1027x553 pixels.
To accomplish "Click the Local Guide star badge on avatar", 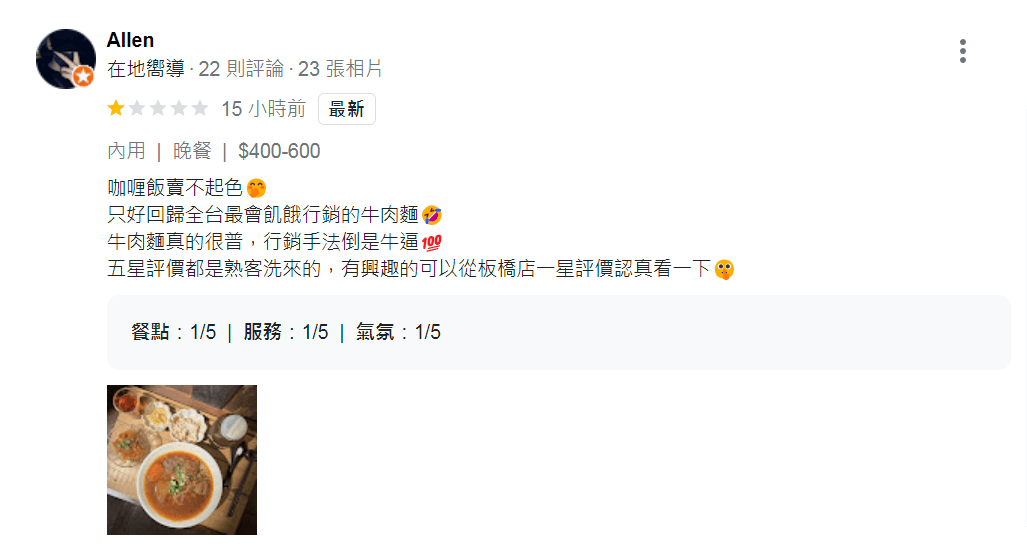I will (83, 76).
